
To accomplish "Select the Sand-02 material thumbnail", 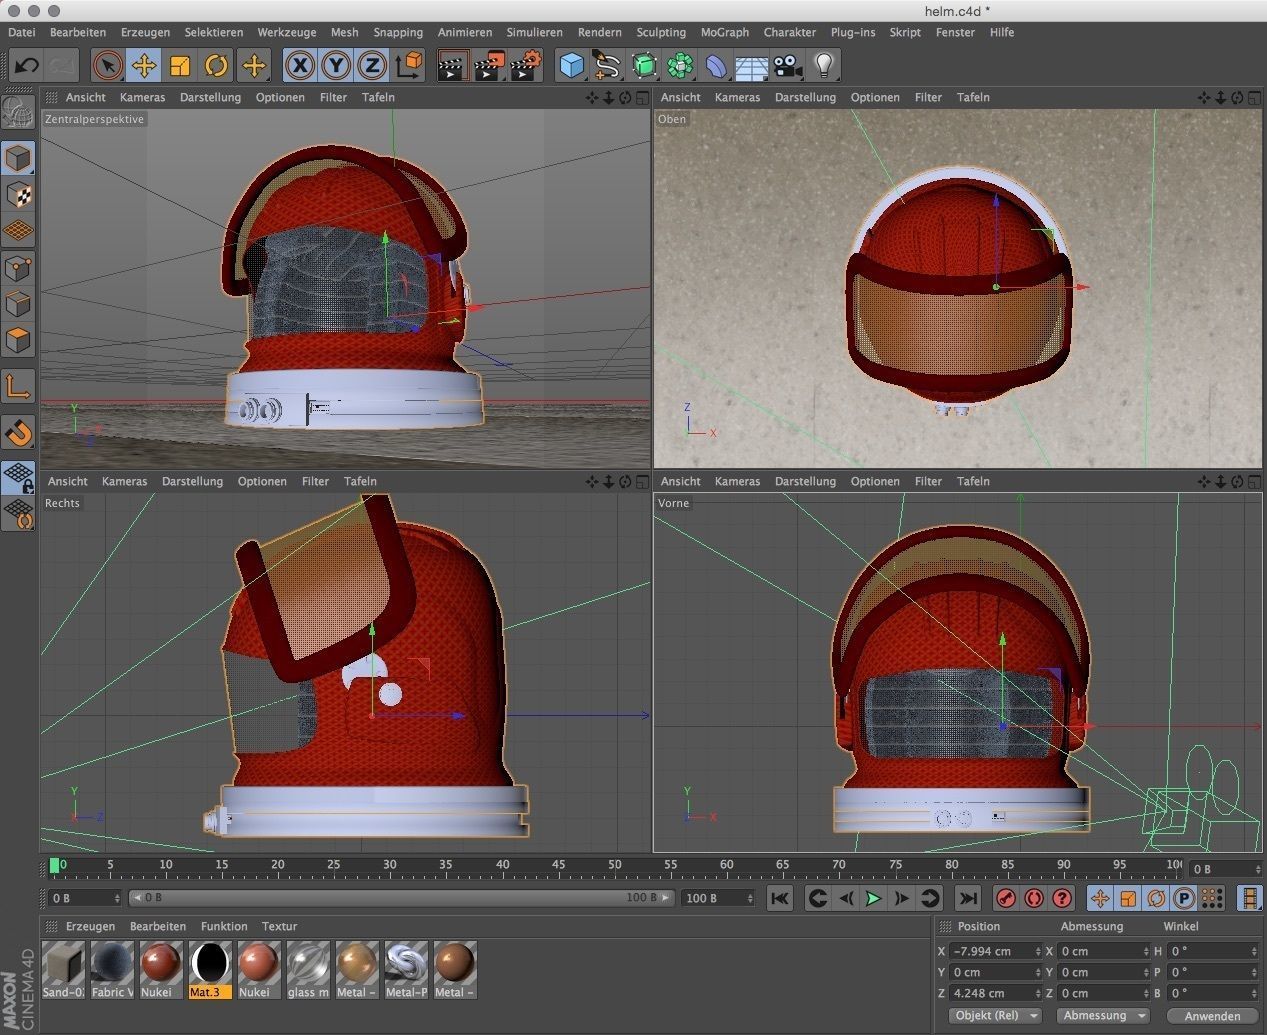I will [x=63, y=969].
